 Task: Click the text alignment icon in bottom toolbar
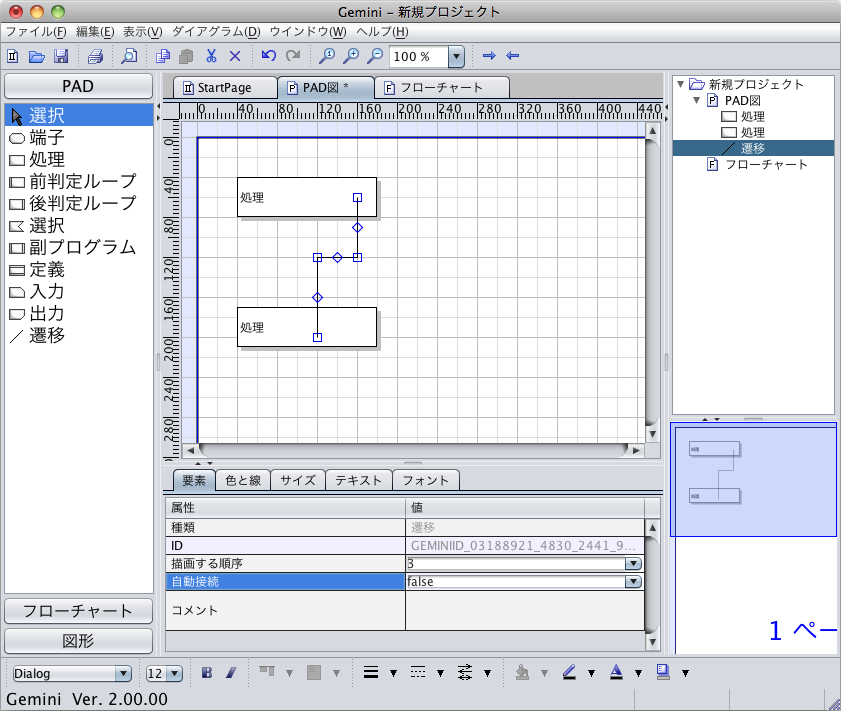click(267, 671)
